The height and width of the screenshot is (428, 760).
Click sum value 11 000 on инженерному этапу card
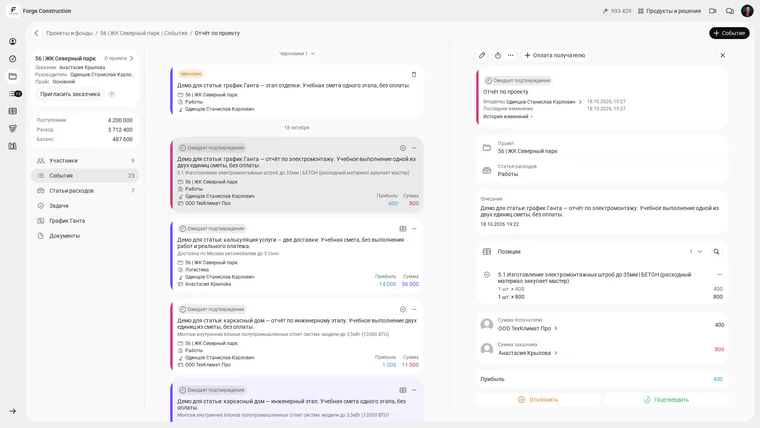410,365
